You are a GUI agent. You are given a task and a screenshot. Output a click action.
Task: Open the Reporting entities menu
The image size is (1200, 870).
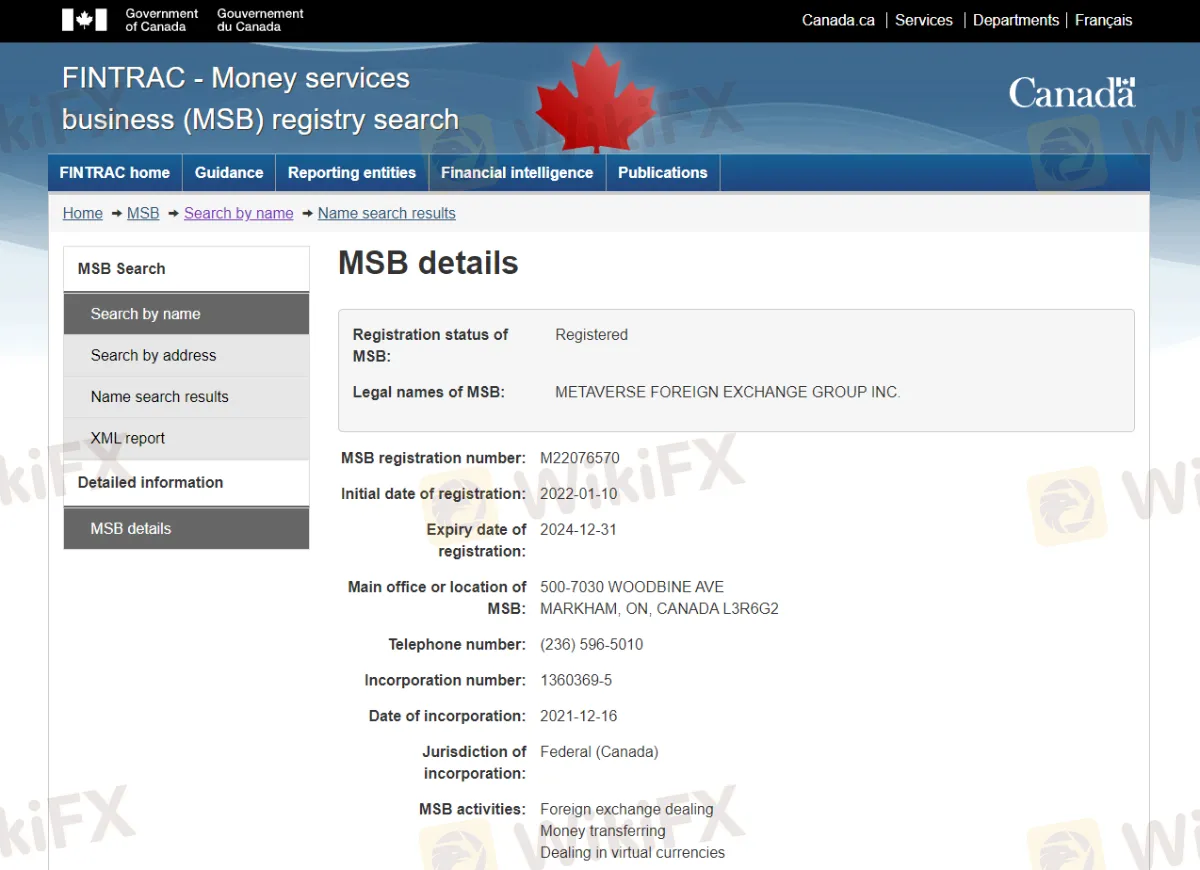click(x=352, y=172)
